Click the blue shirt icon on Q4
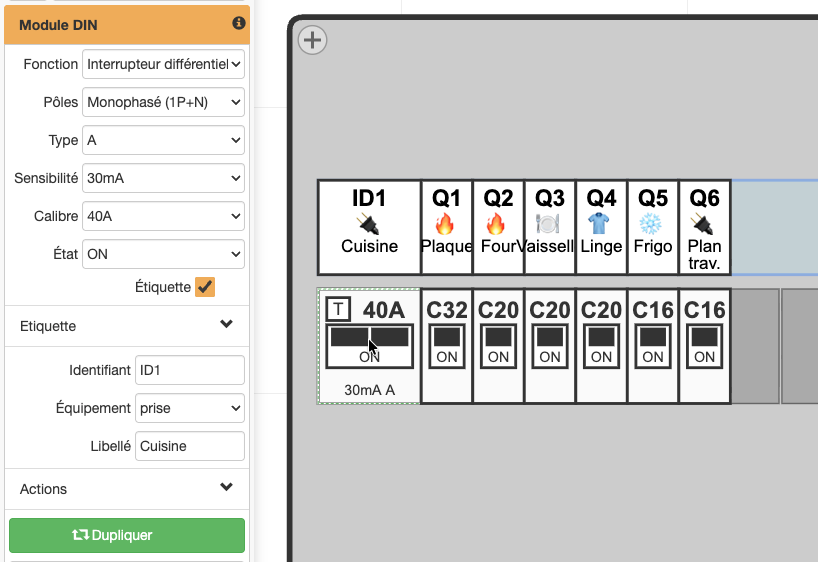 pos(599,224)
